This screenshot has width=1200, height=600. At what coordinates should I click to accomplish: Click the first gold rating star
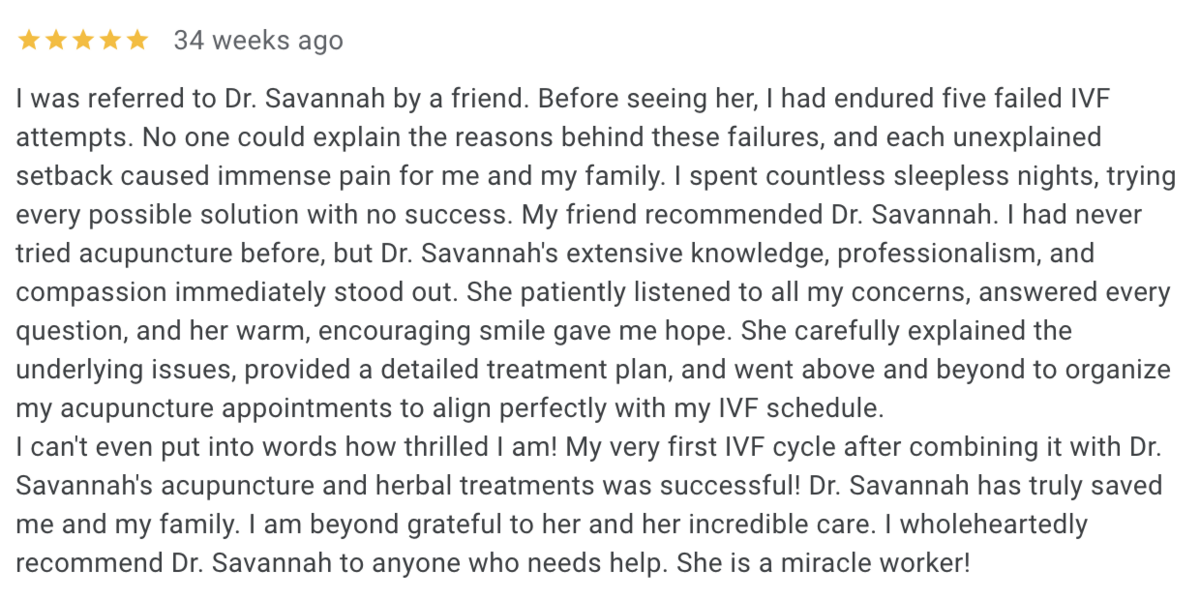click(29, 40)
